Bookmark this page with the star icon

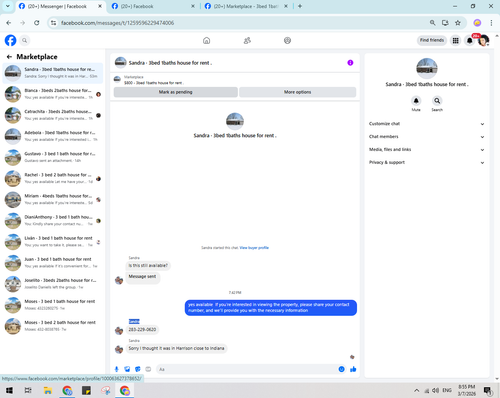(x=458, y=23)
